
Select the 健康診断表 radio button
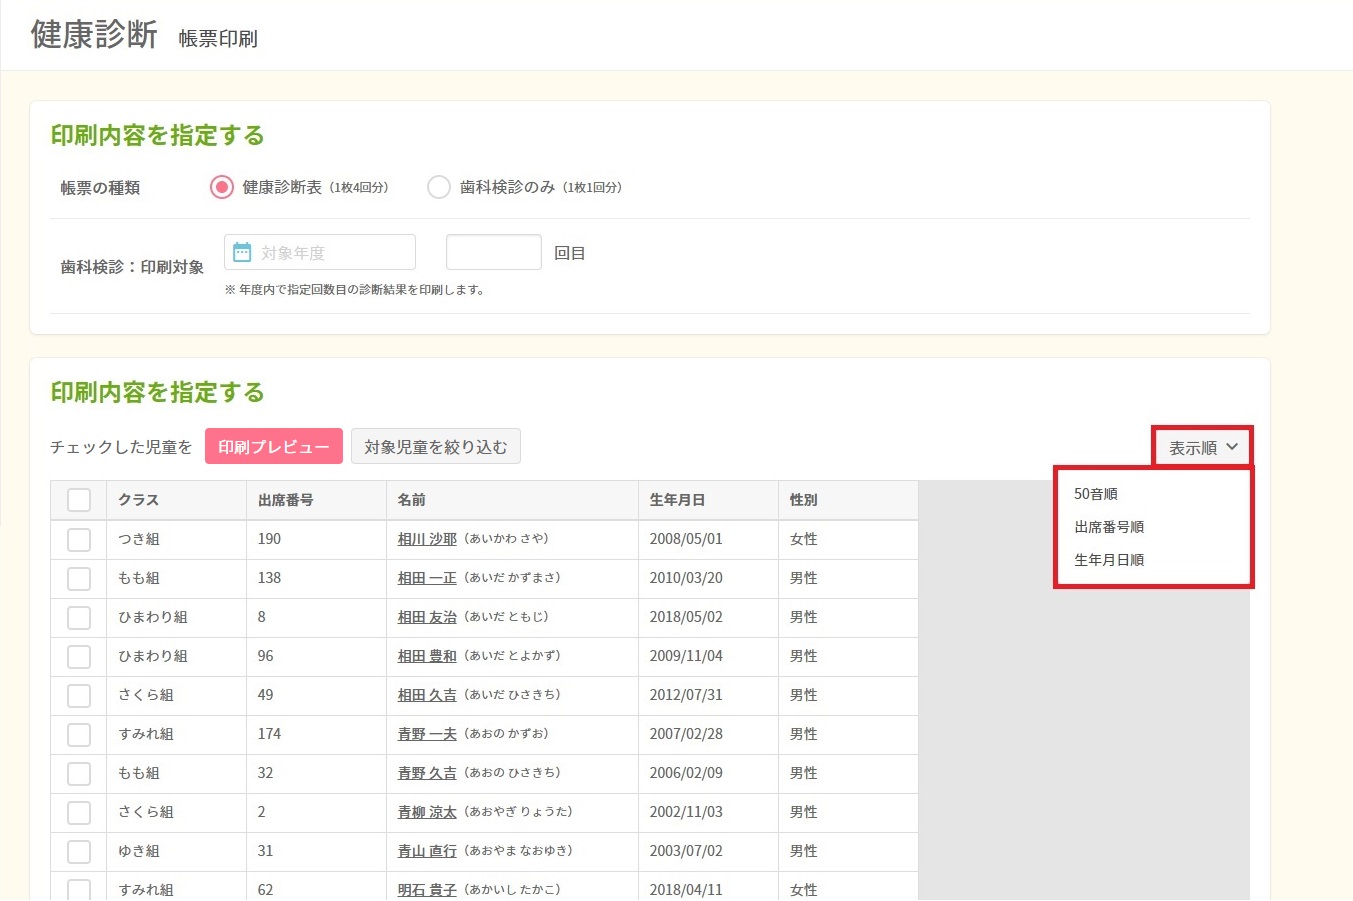click(x=222, y=187)
